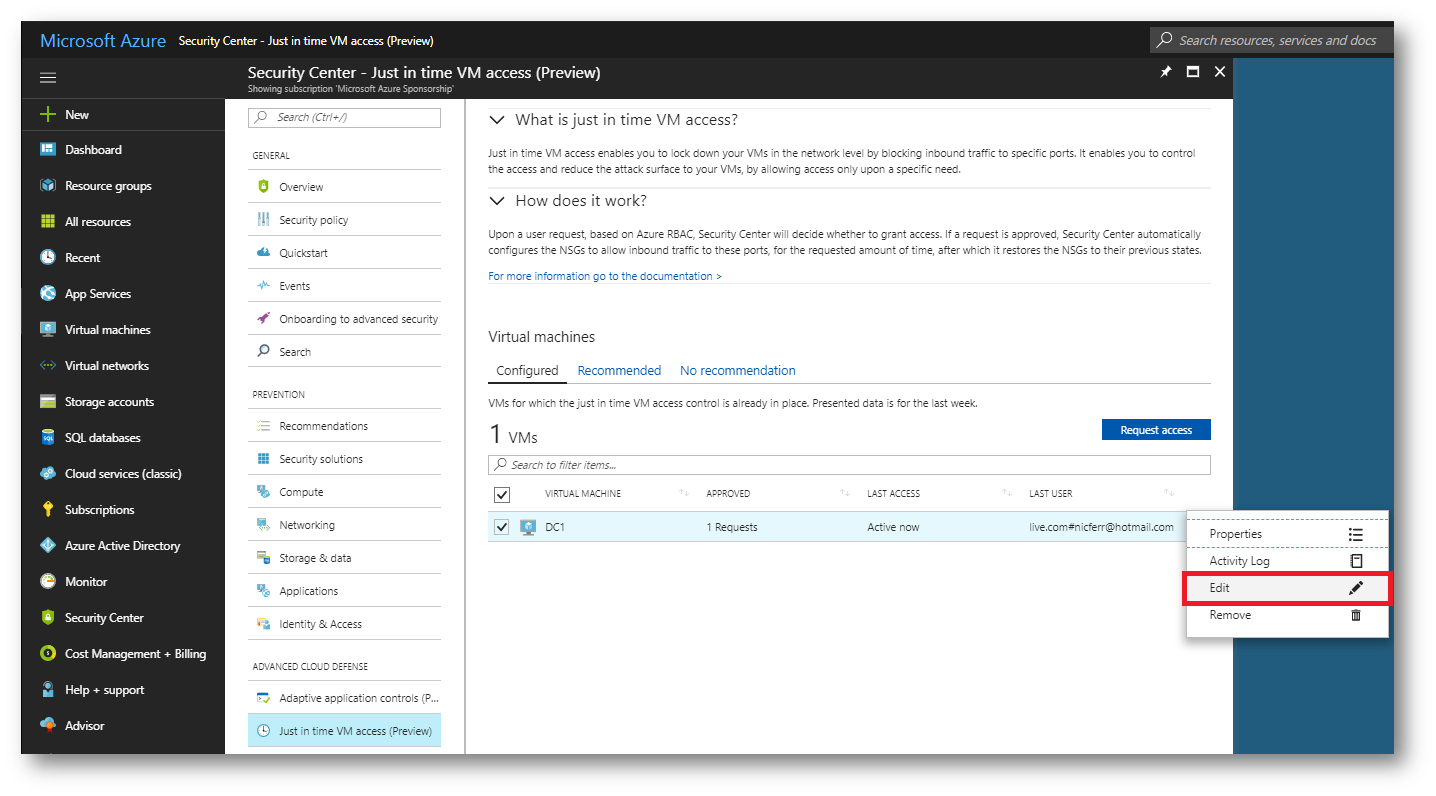Open the documentation link
Image resolution: width=1436 pixels, height=796 pixels.
(x=605, y=276)
